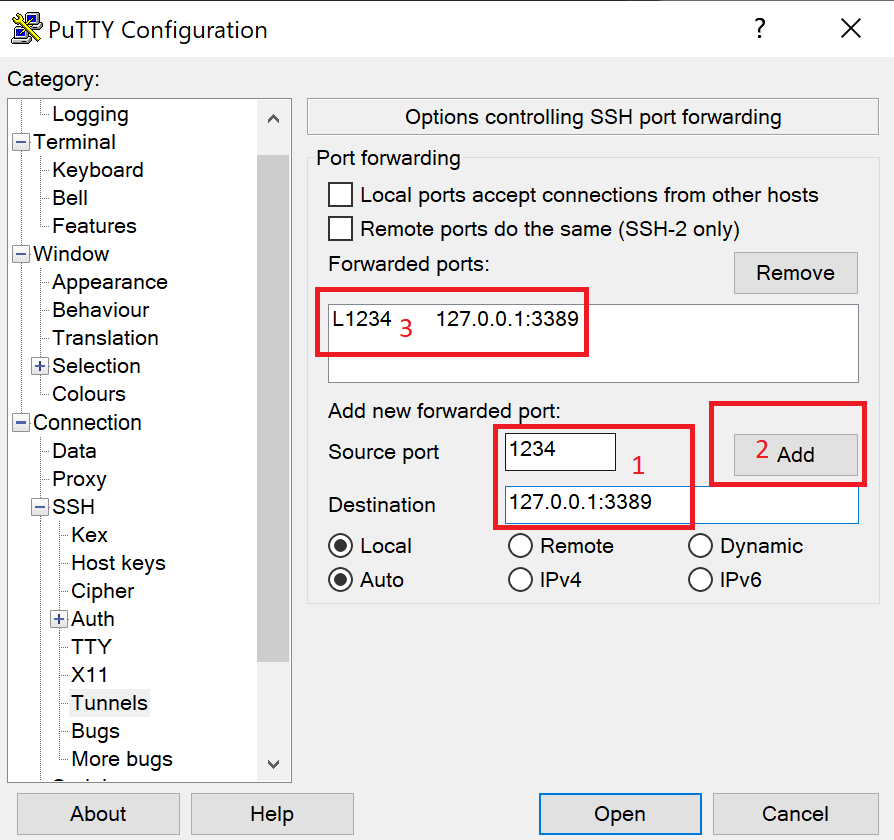This screenshot has height=840, width=894.
Task: Select the Local forwarding radio button
Action: click(340, 546)
